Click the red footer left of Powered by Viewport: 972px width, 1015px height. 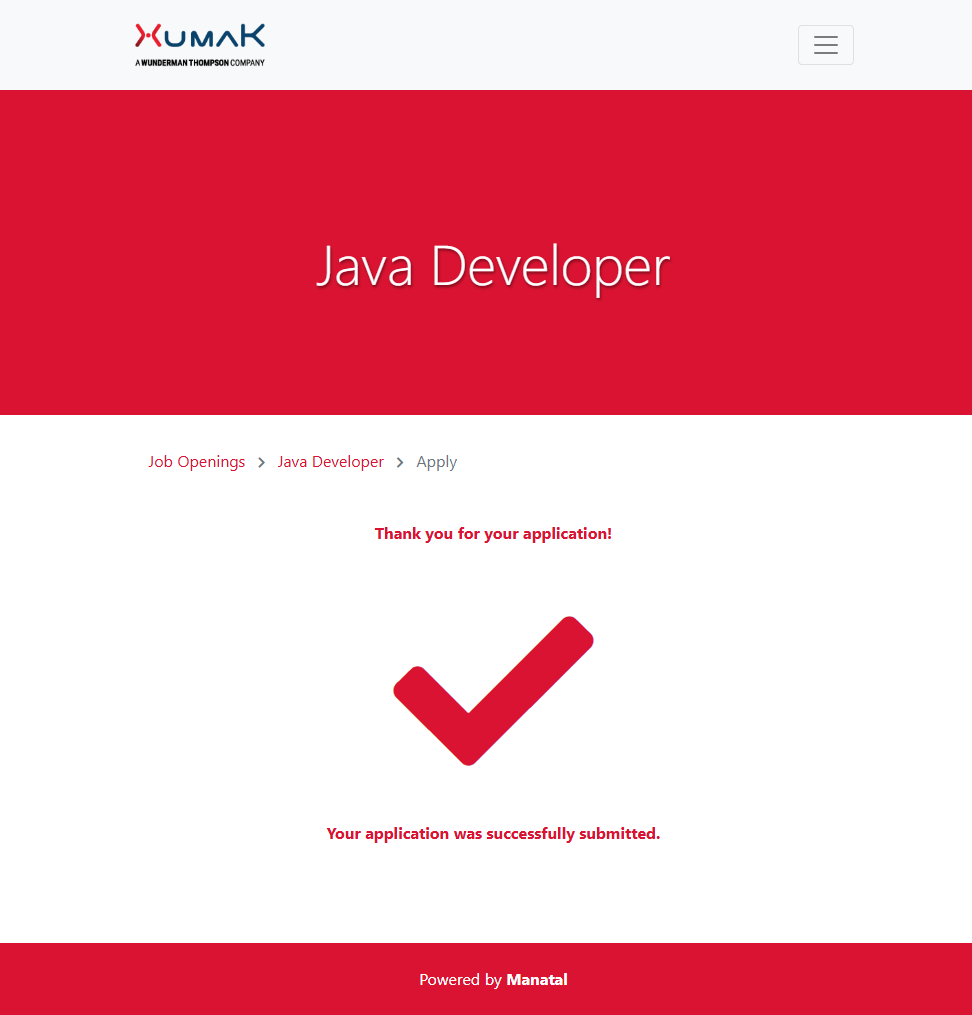point(200,980)
